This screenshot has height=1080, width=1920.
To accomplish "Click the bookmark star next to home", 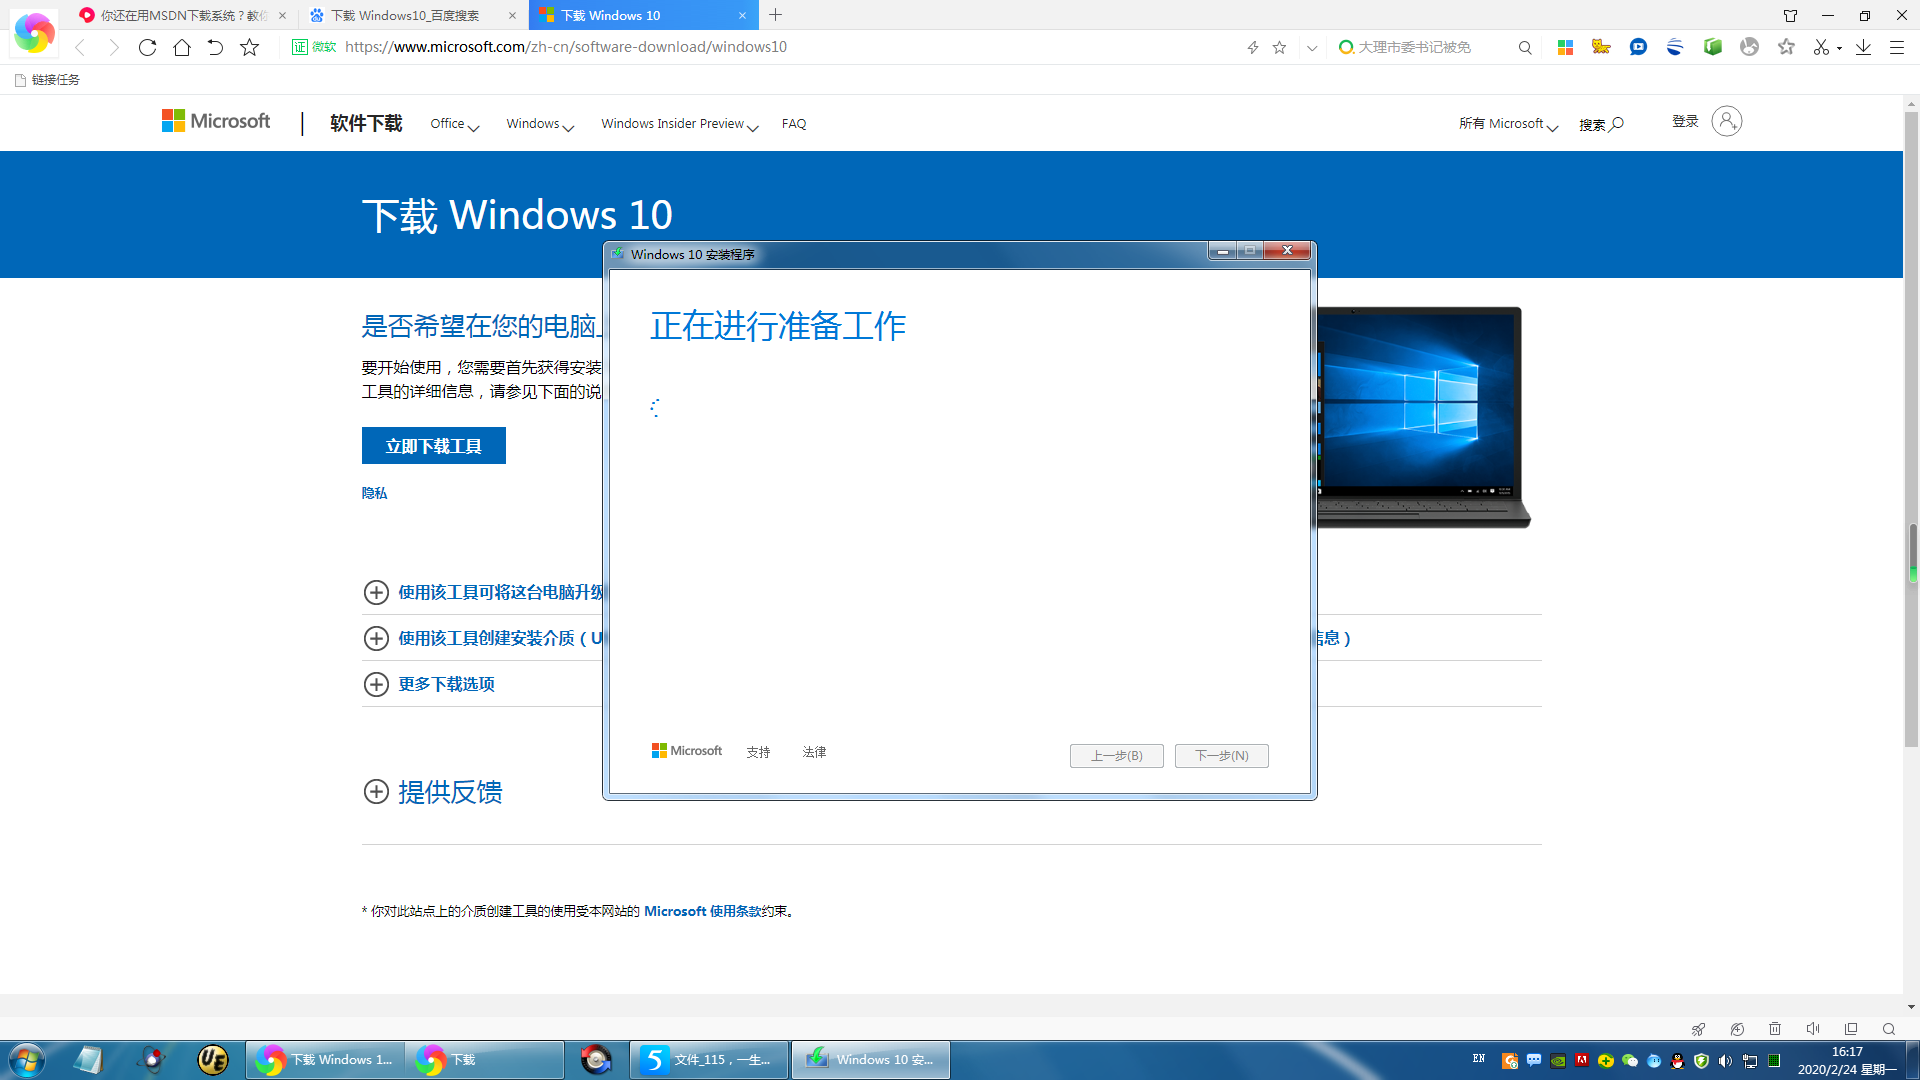I will 250,47.
